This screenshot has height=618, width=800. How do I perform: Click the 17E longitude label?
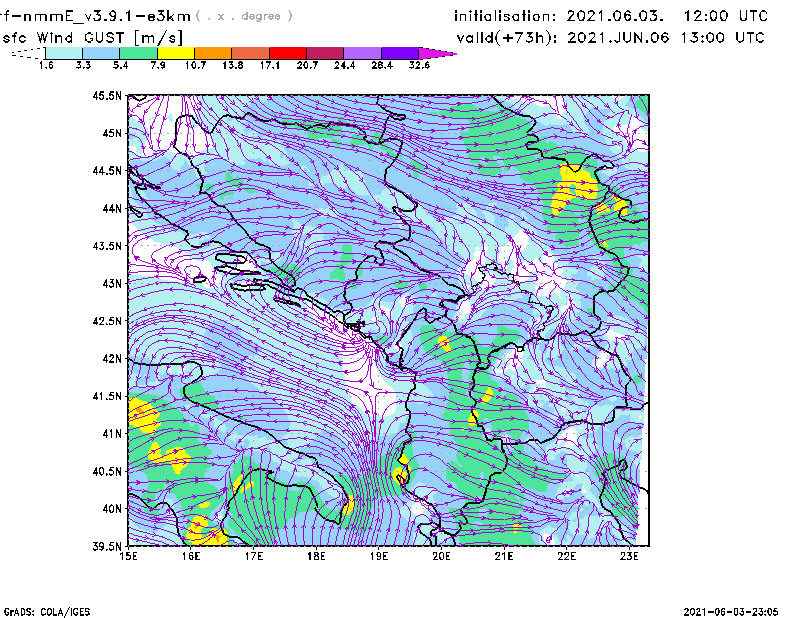coord(254,556)
